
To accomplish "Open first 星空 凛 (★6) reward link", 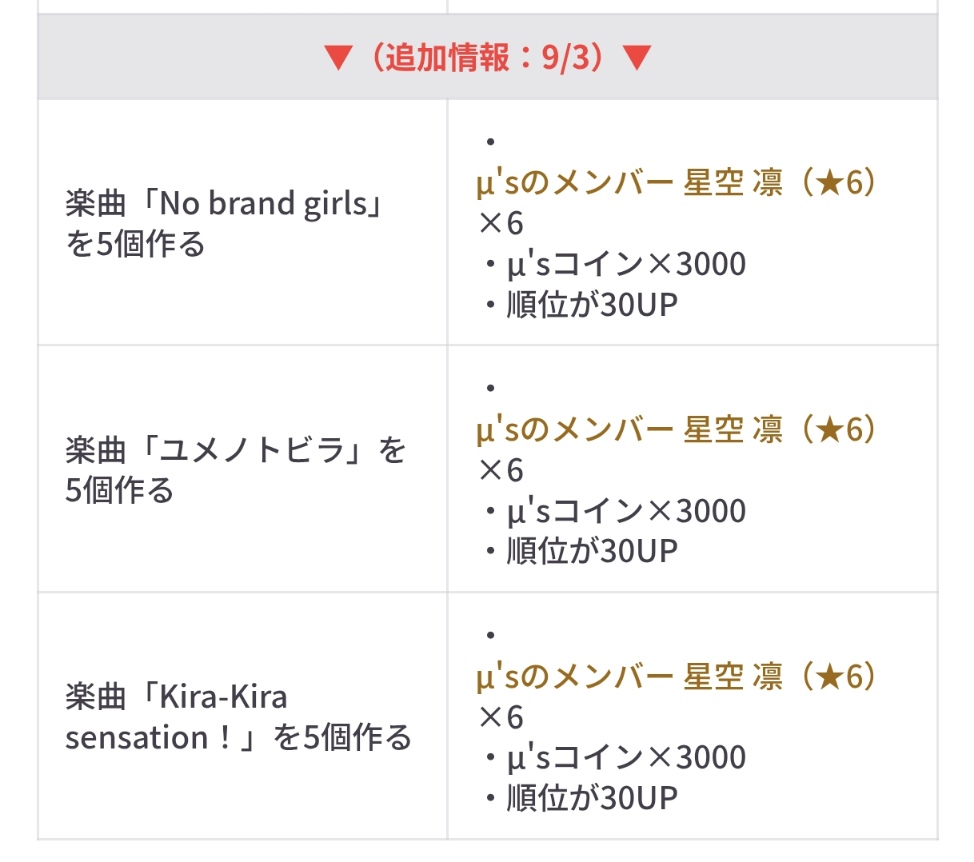I will click(x=677, y=183).
